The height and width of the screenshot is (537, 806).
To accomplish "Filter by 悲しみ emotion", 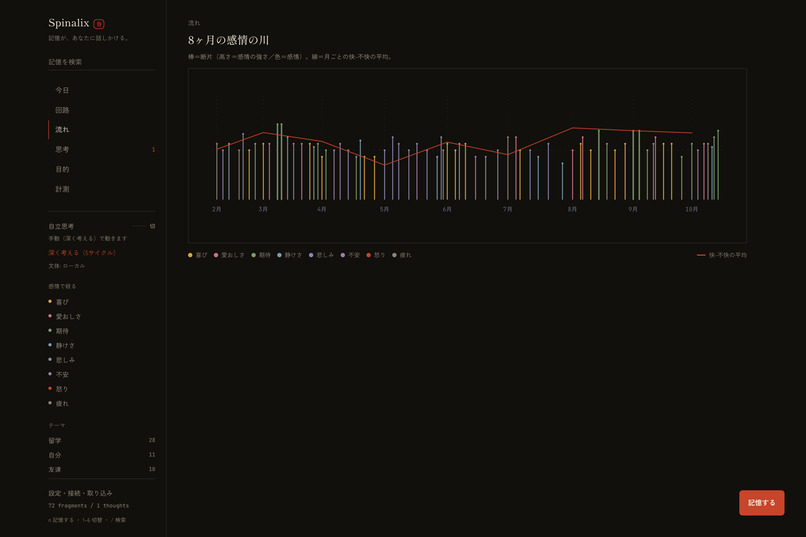I will (x=62, y=360).
